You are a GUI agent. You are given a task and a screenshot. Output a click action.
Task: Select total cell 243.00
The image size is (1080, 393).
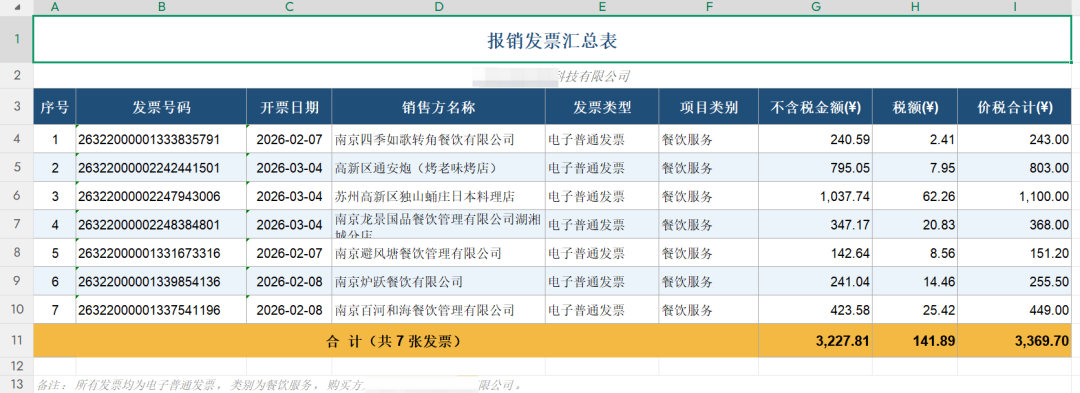tap(1015, 139)
